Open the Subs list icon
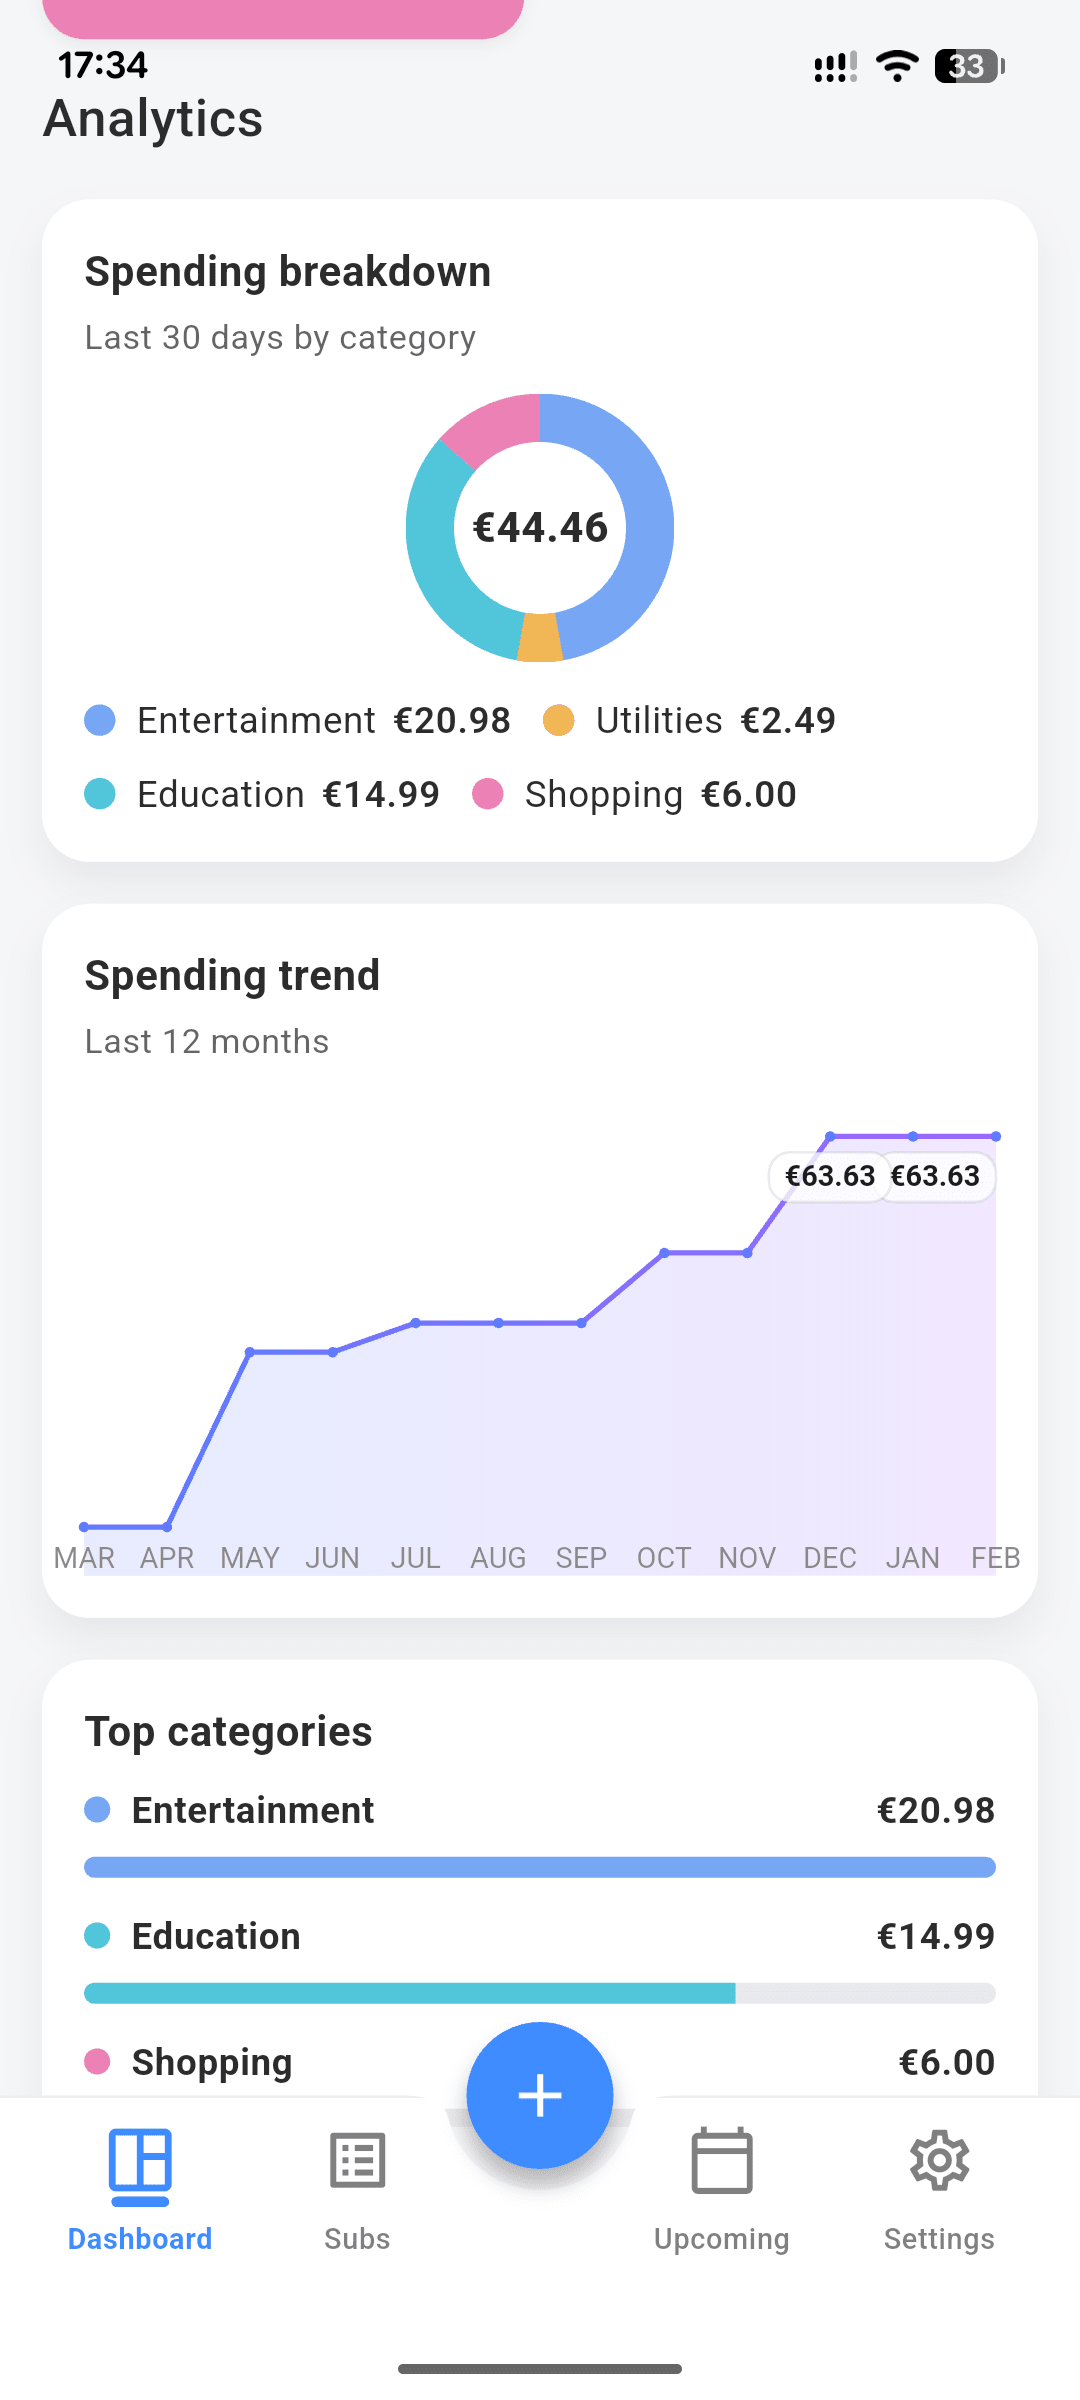Screen dimensions: 1080x2400 pyautogui.click(x=357, y=2161)
